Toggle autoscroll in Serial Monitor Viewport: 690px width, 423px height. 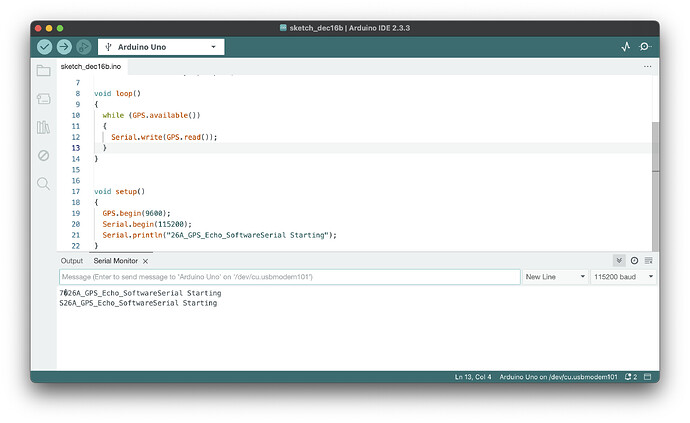pos(619,261)
